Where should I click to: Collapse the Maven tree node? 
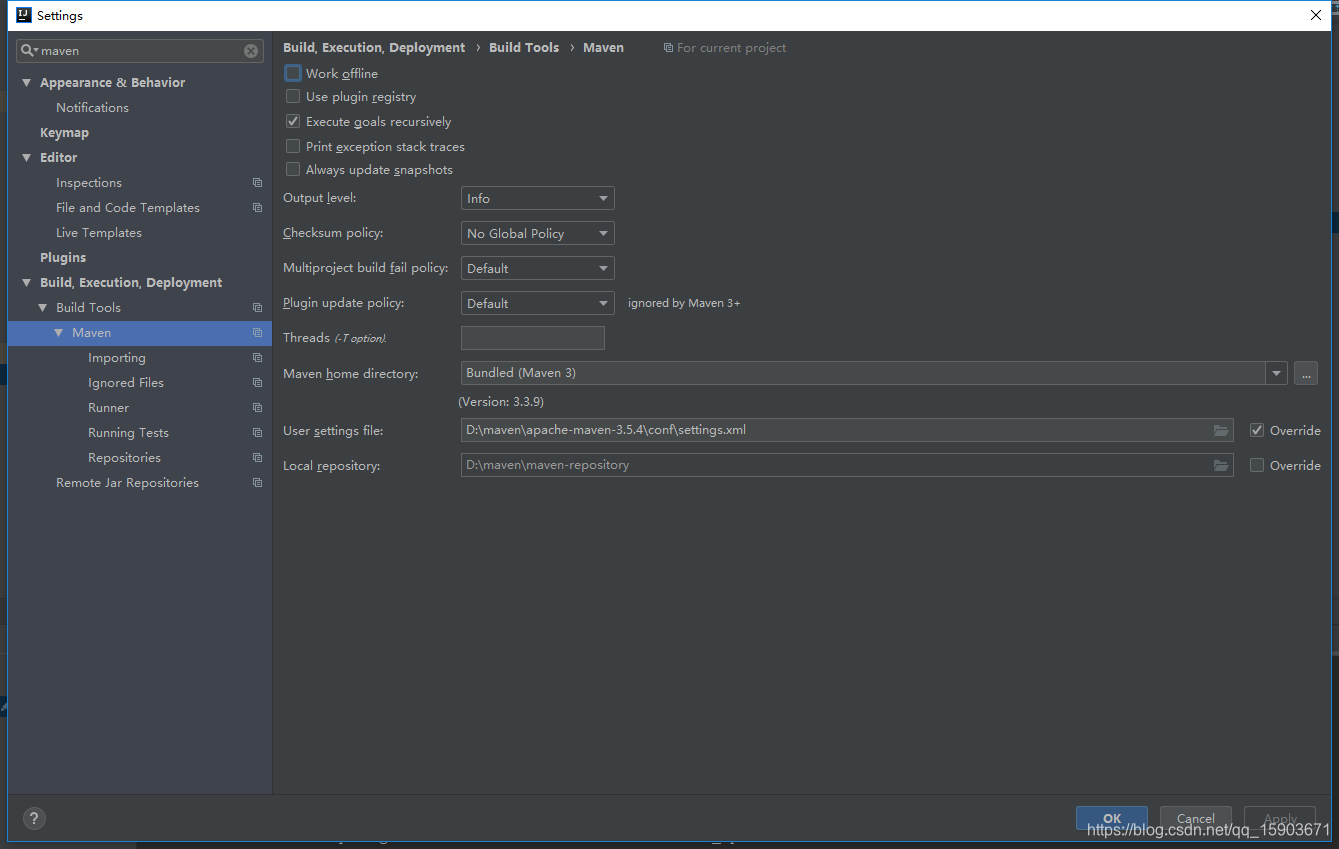point(59,333)
